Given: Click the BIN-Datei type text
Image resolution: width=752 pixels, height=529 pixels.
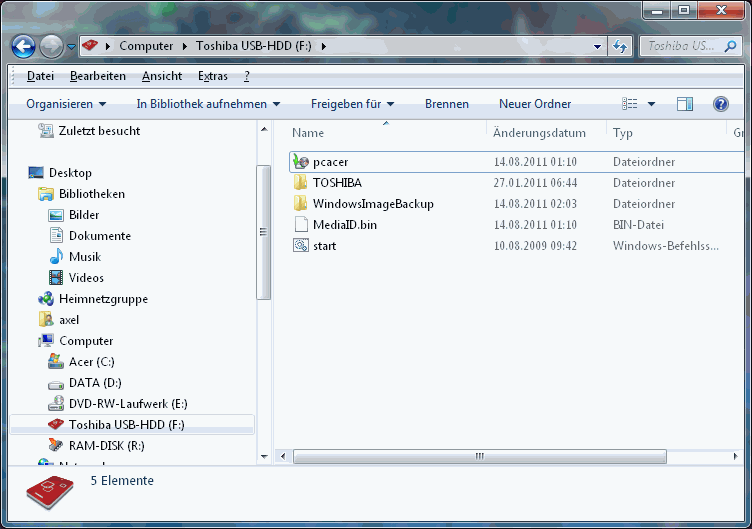Looking at the screenshot, I should (x=638, y=225).
